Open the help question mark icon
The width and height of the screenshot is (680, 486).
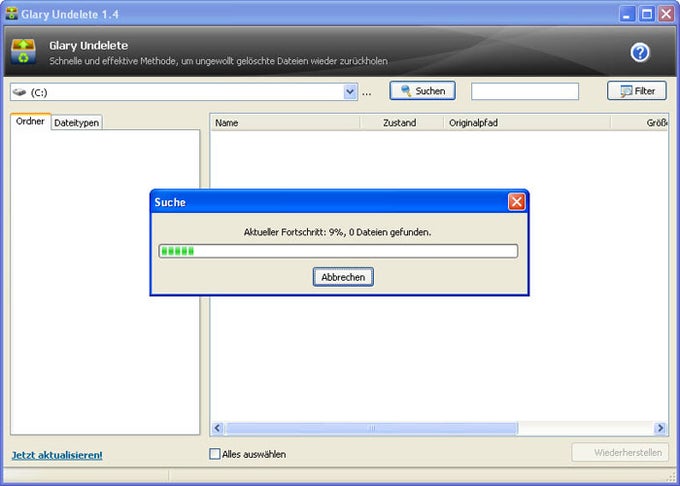pos(640,52)
